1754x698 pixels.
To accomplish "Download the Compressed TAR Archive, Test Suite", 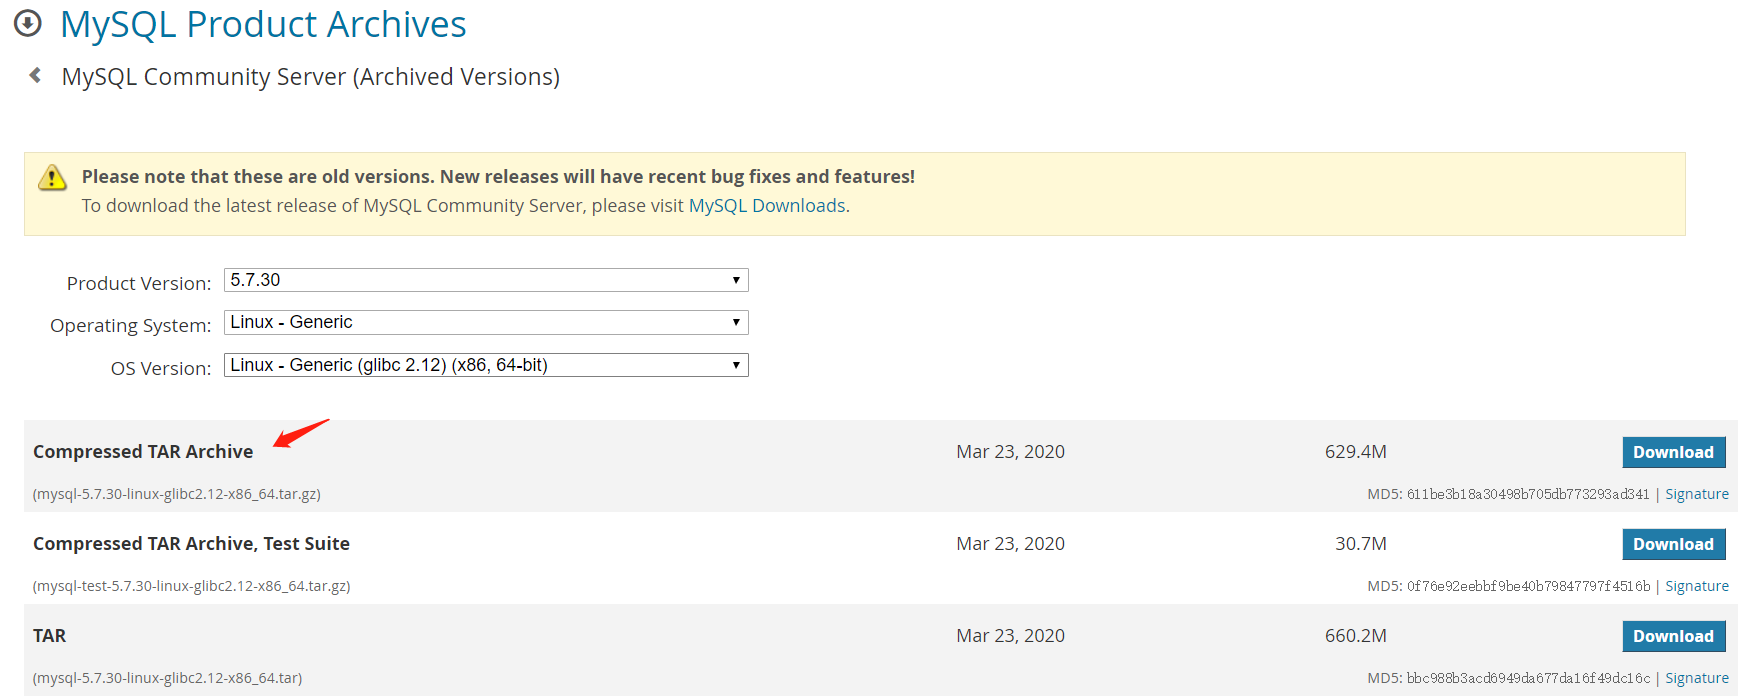I will pyautogui.click(x=1673, y=544).
